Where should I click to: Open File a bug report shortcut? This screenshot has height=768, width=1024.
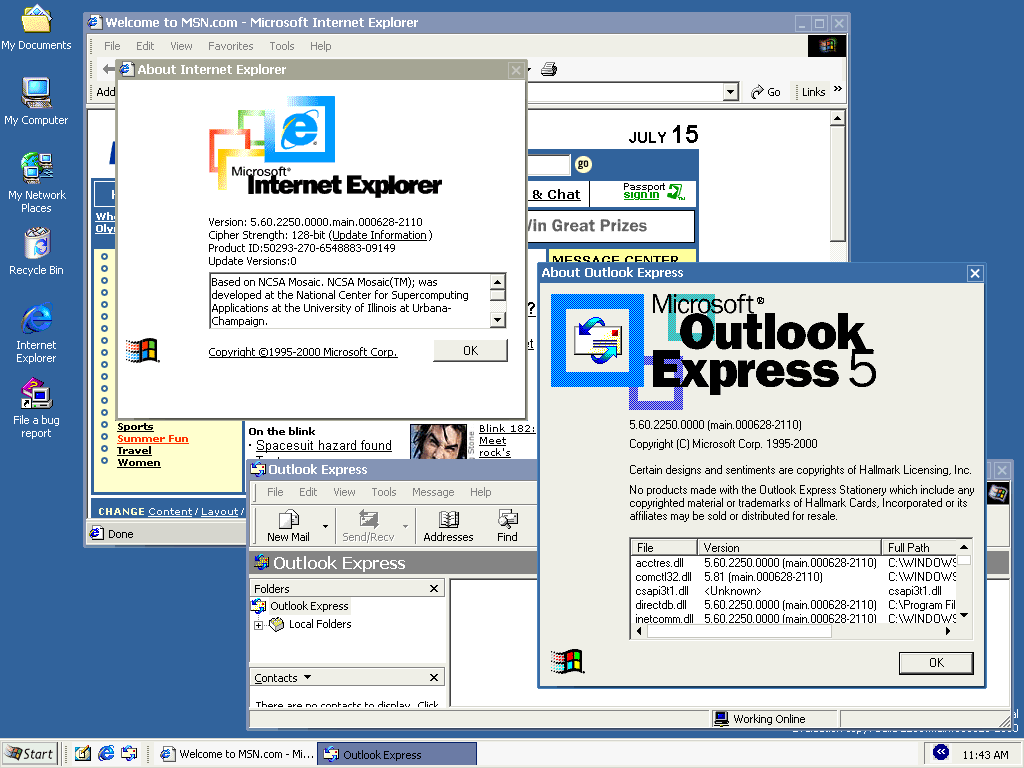pyautogui.click(x=36, y=408)
